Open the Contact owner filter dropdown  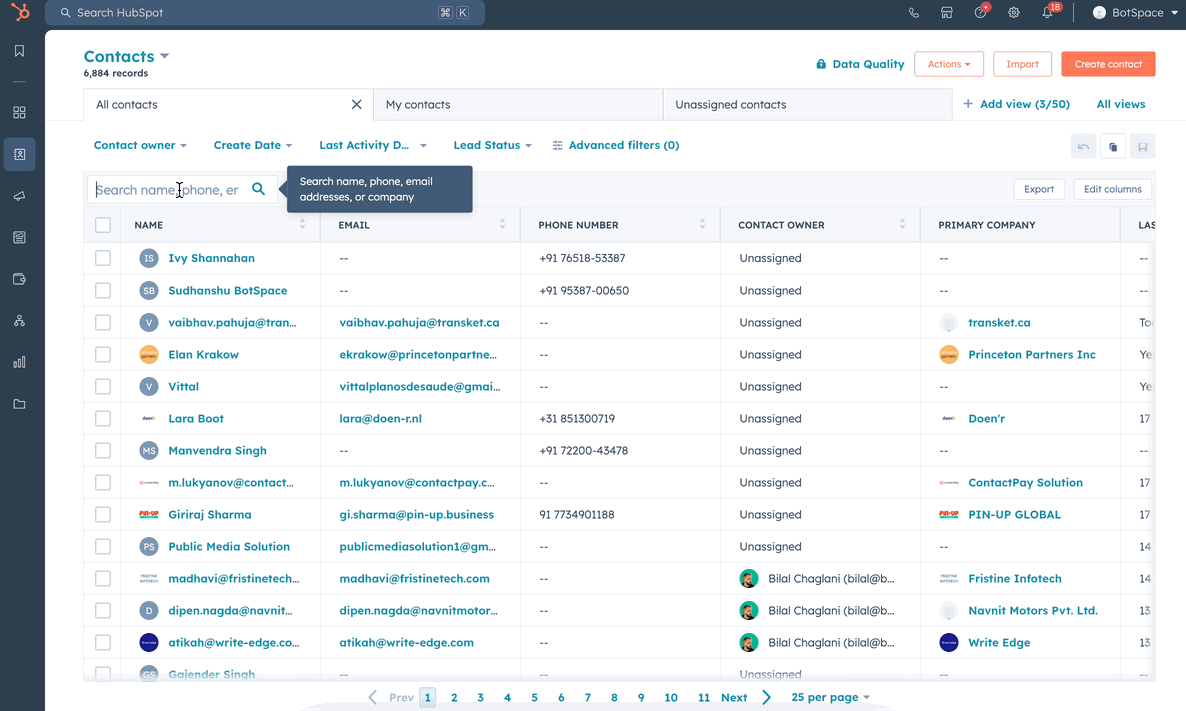140,145
